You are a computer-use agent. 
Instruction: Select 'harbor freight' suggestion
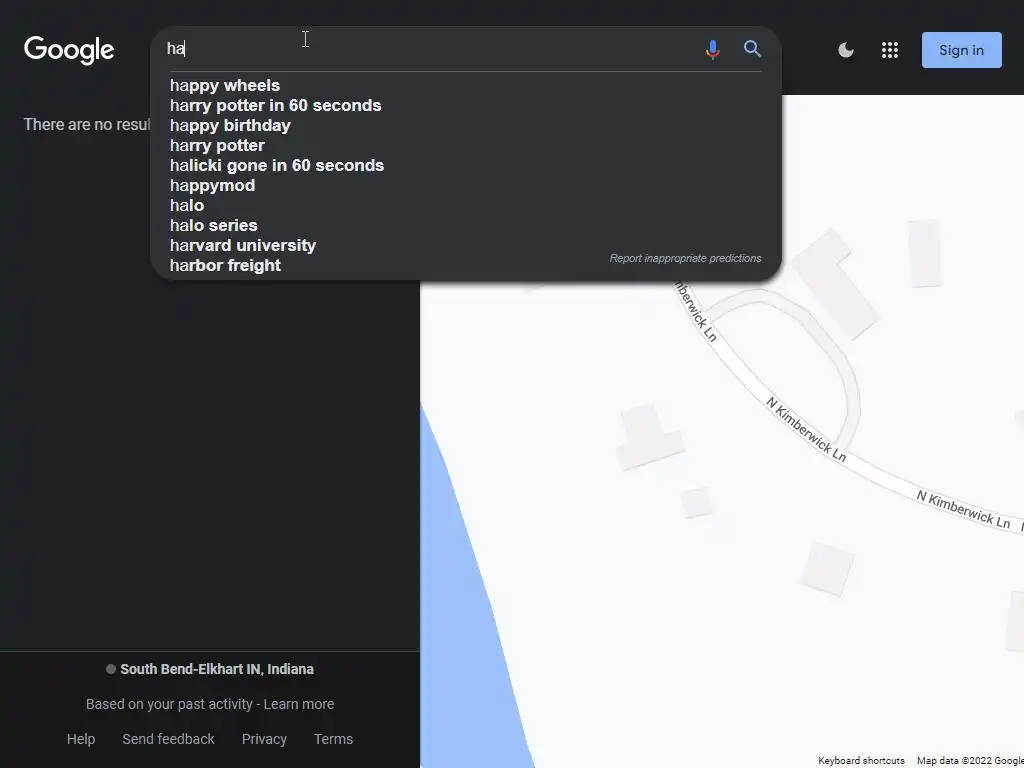pos(225,265)
